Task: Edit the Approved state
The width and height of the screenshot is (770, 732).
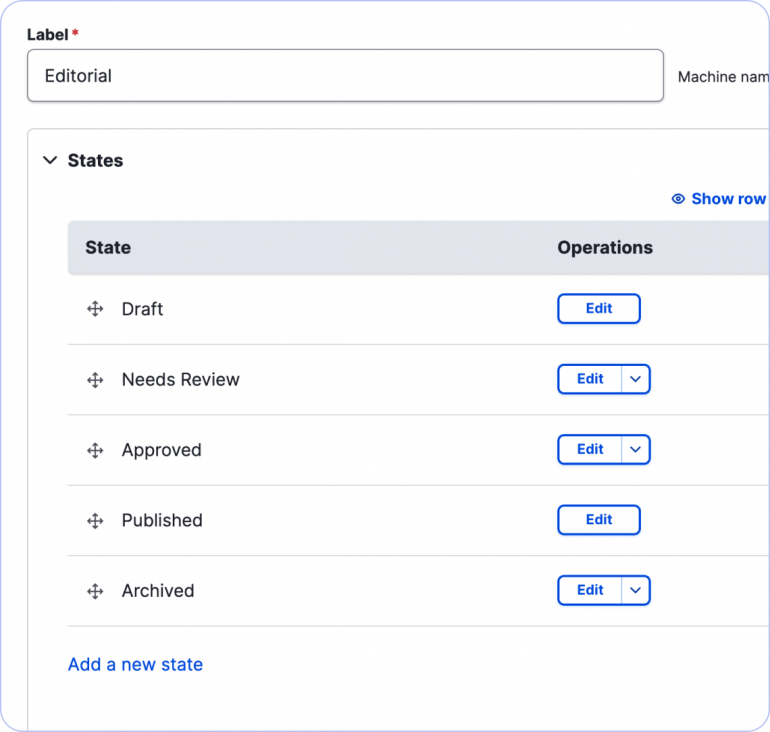Action: coord(590,449)
